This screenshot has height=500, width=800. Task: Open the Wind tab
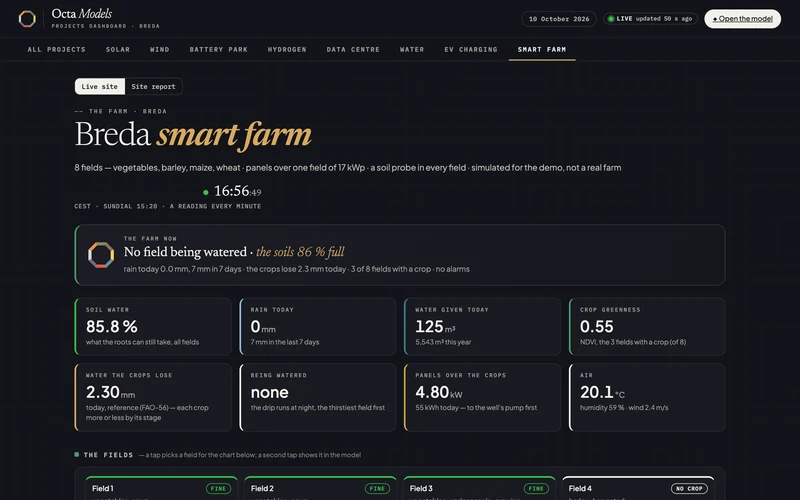pyautogui.click(x=160, y=49)
